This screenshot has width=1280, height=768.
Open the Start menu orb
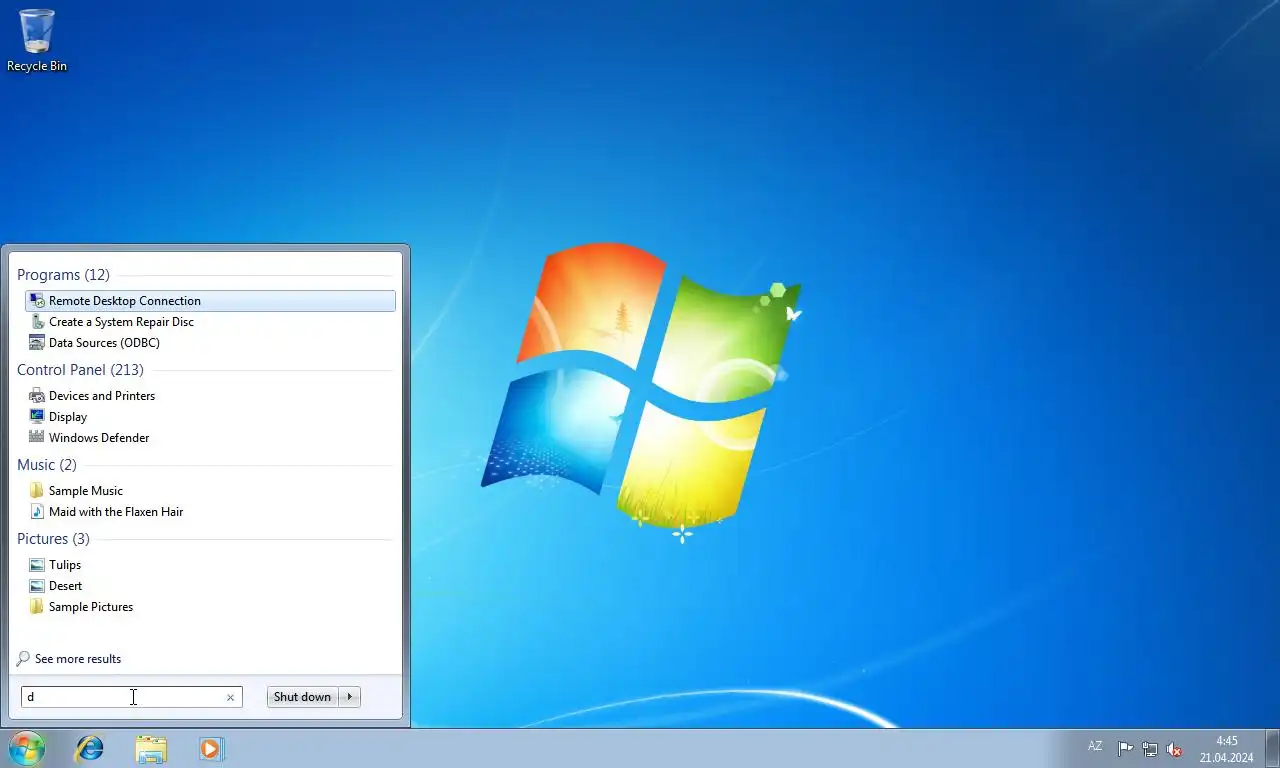coord(27,748)
